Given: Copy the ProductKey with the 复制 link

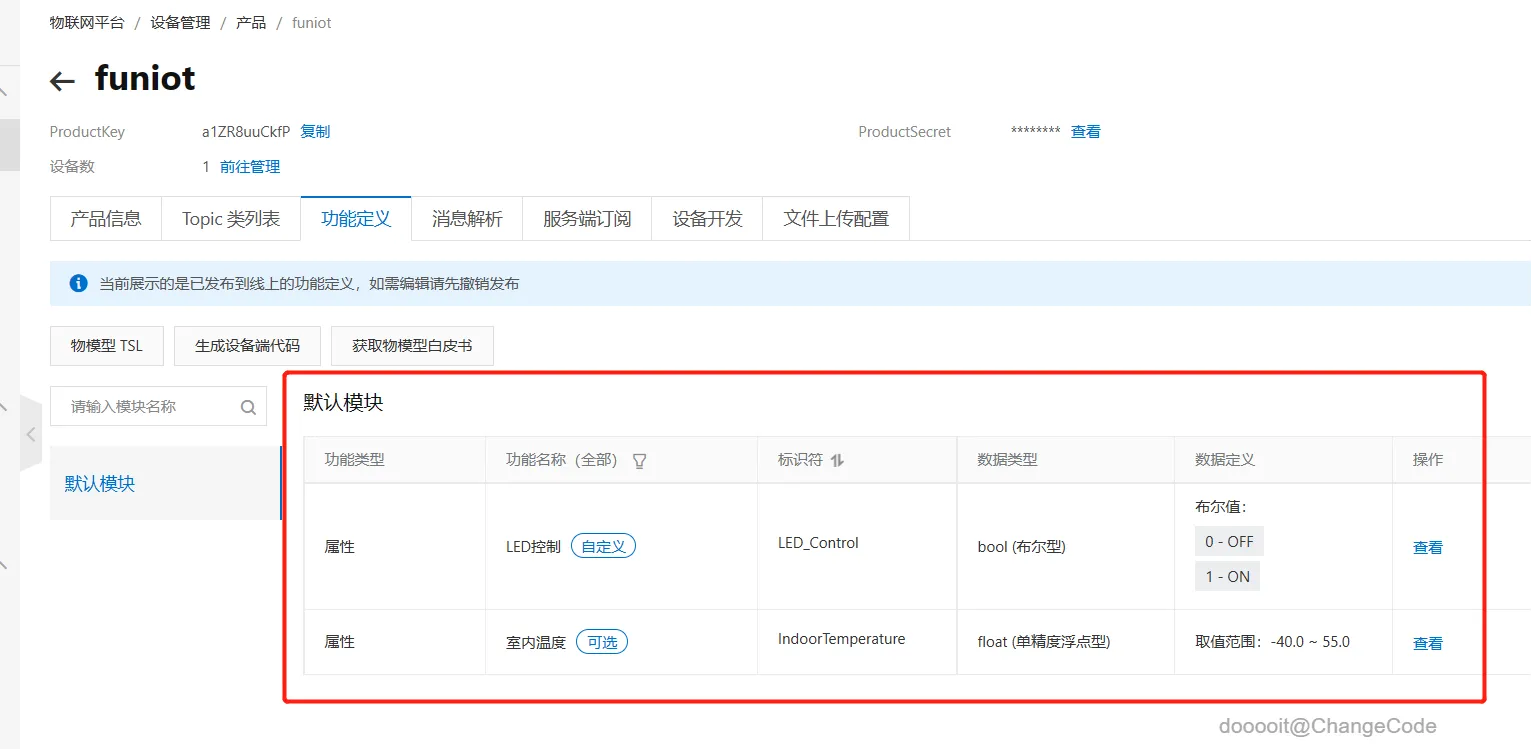Looking at the screenshot, I should [315, 131].
